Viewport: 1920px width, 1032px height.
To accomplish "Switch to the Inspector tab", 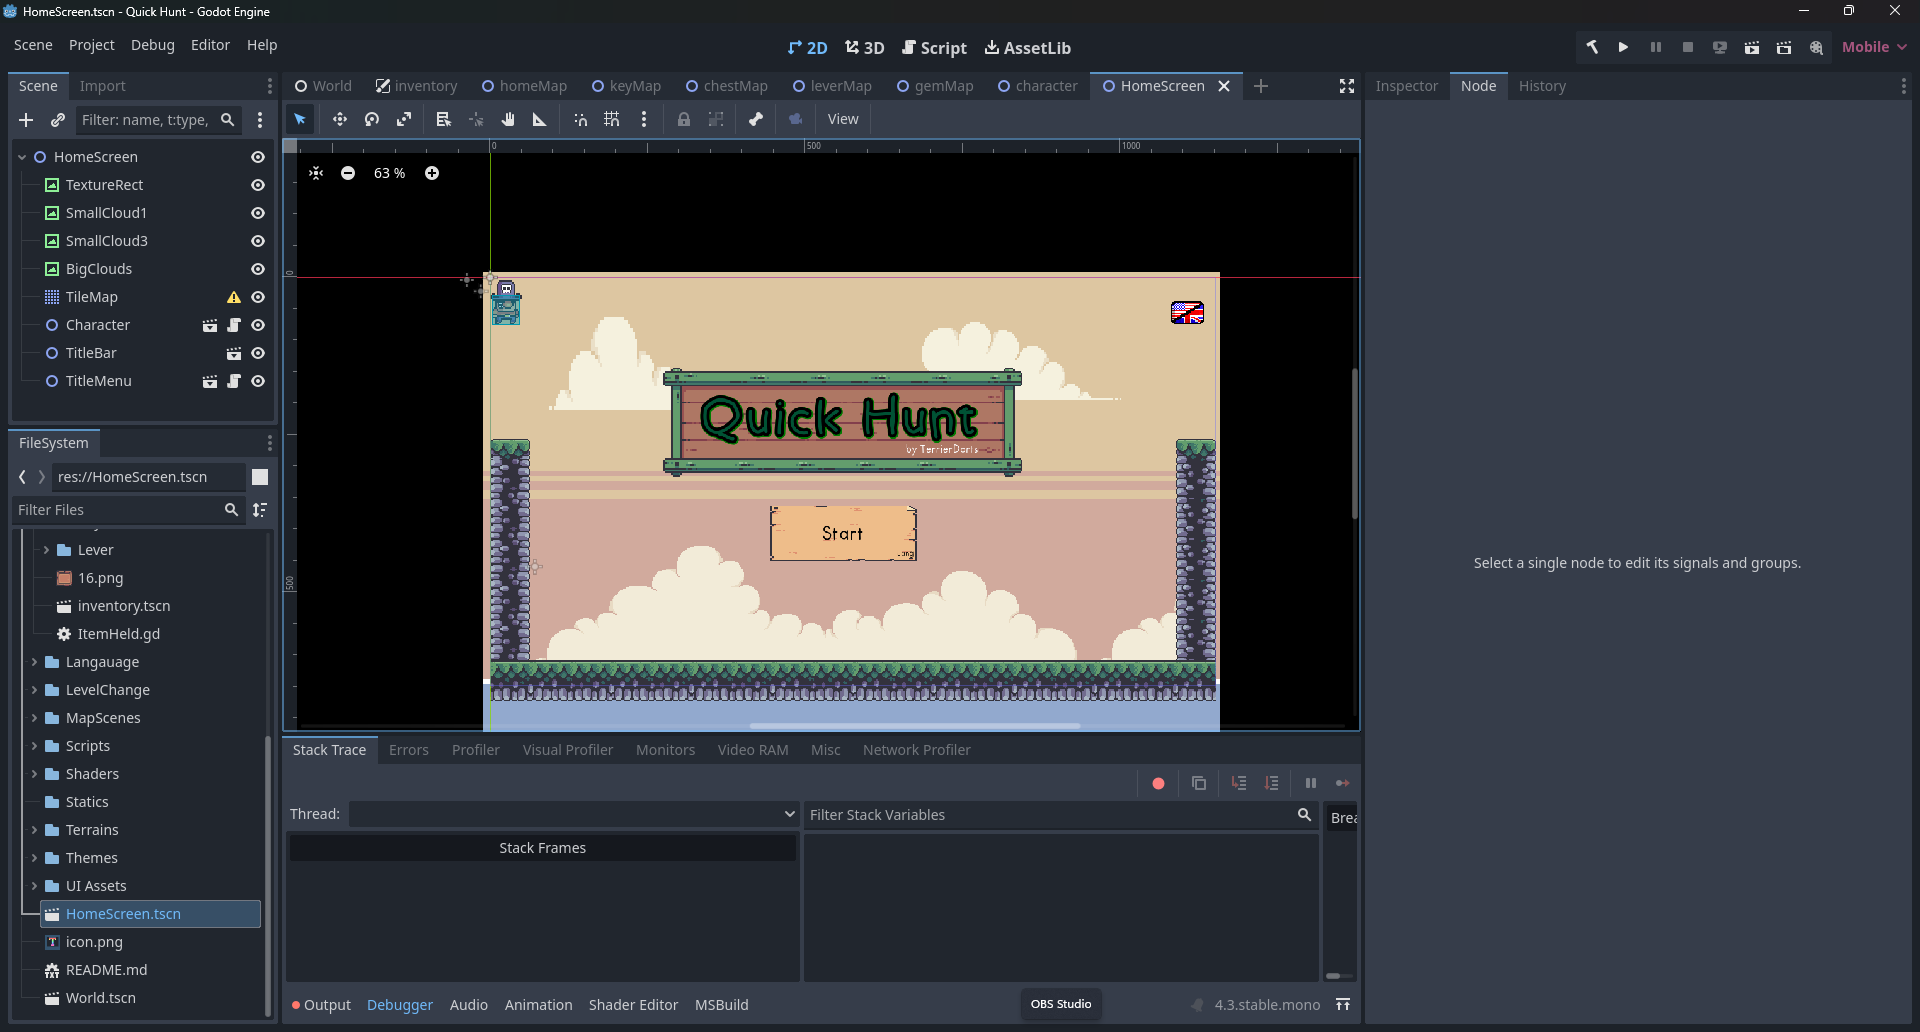I will click(x=1406, y=86).
